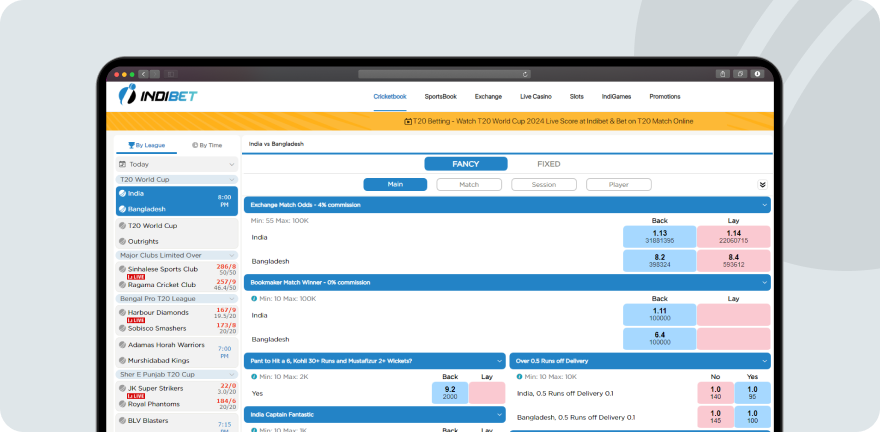Click the ball icon next to BLV Blasters
The height and width of the screenshot is (432, 880).
(122, 420)
